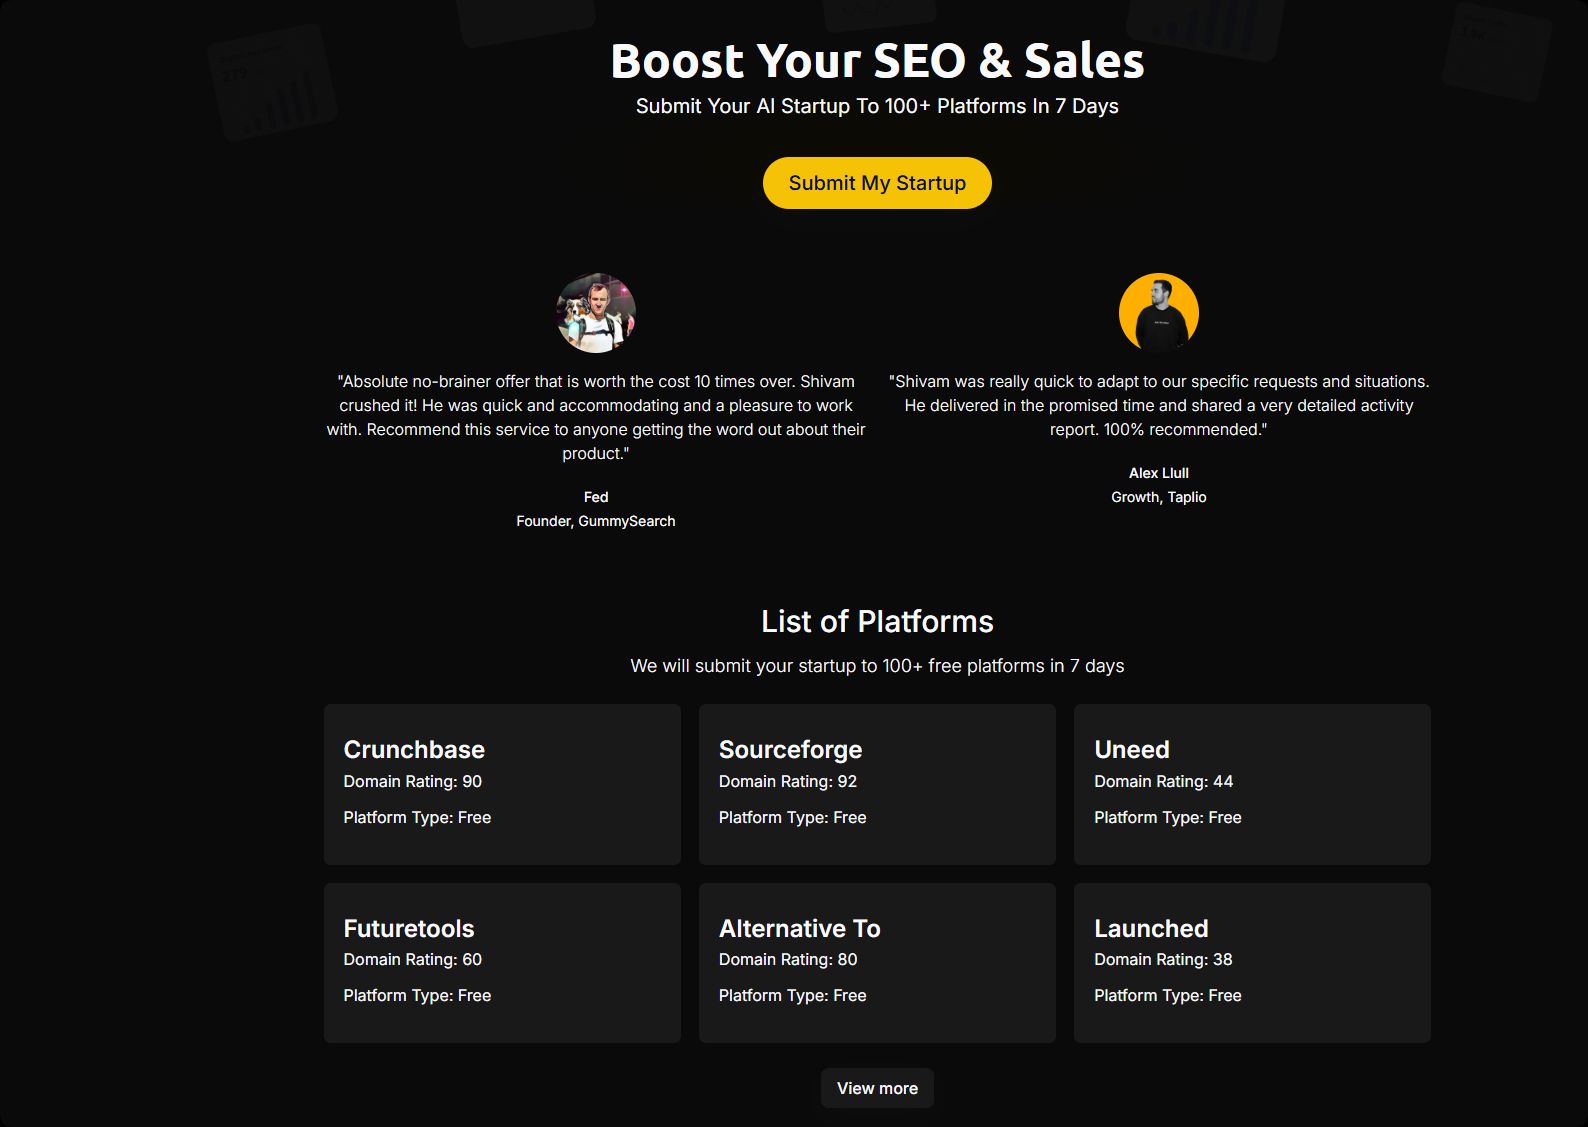Click Fed's testimonial quote text
Screen dimensions: 1588x1127
pos(596,417)
